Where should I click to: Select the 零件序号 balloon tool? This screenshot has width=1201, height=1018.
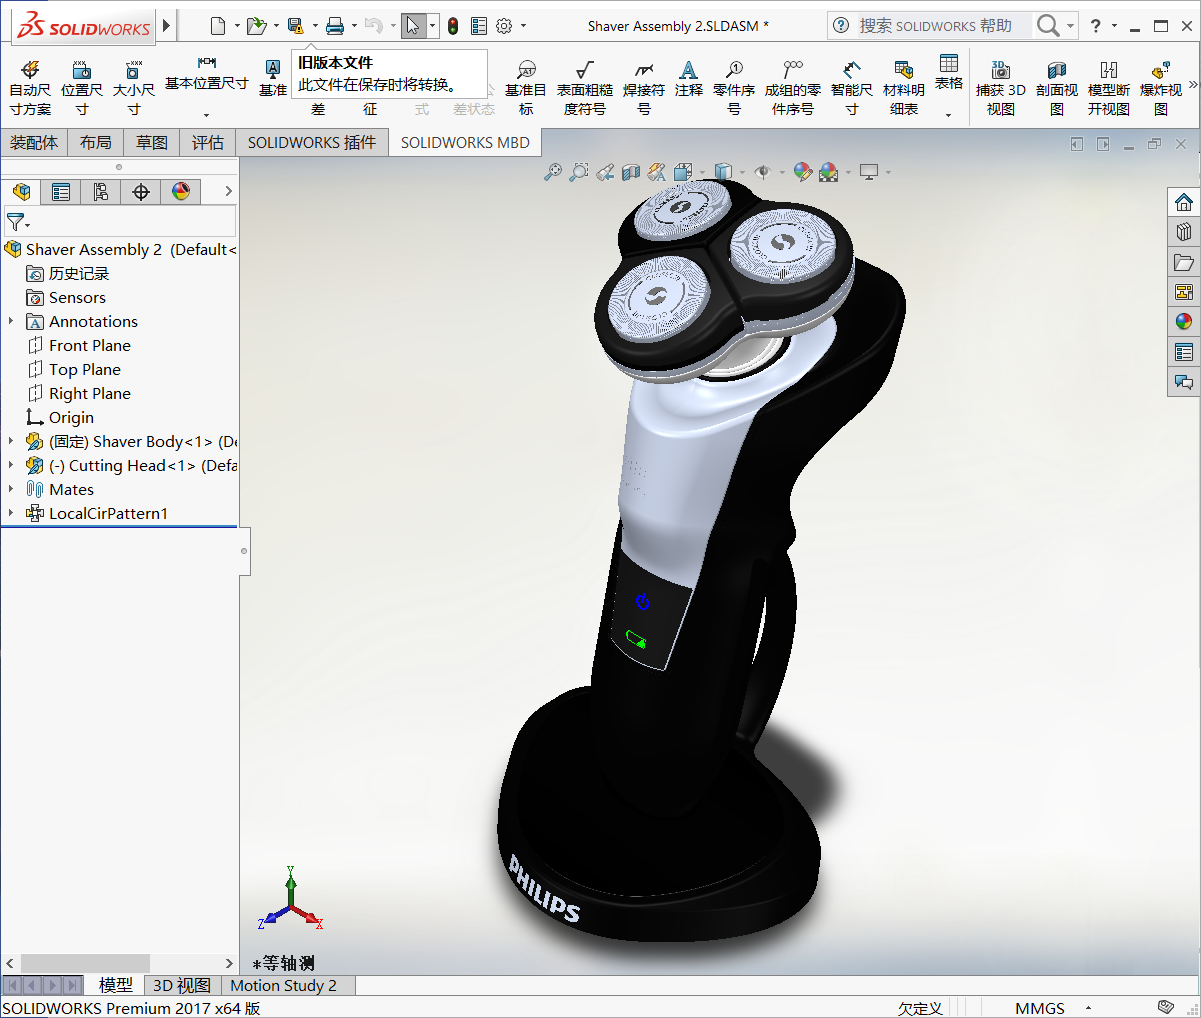734,88
